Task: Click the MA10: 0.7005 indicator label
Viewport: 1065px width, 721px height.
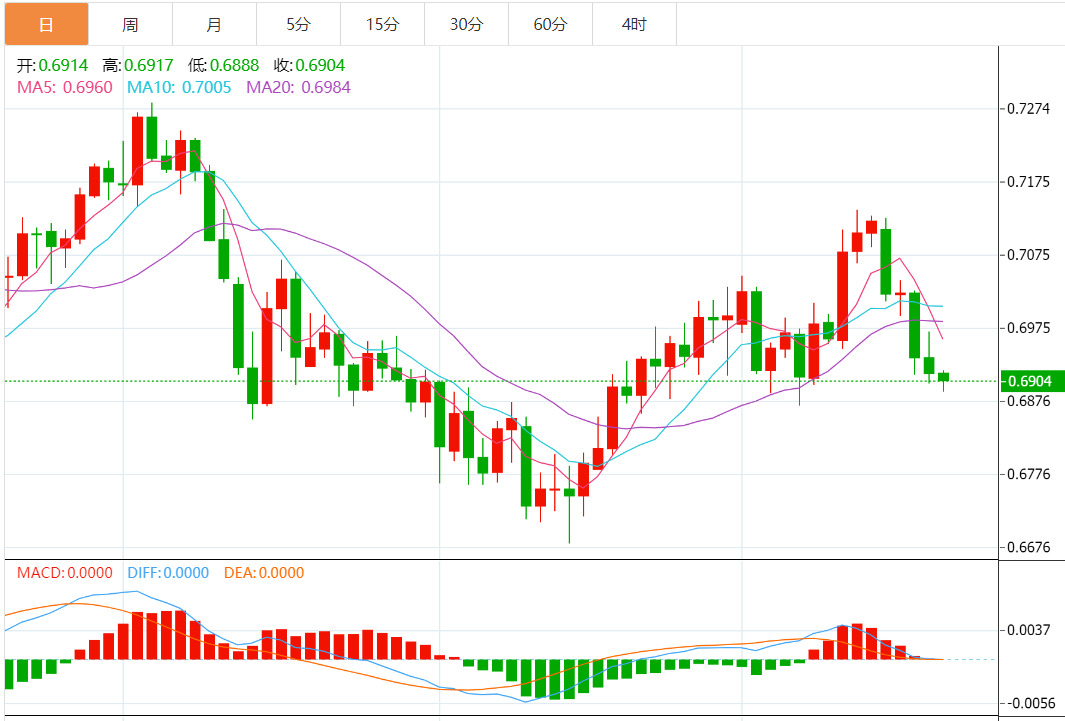Action: [x=179, y=88]
